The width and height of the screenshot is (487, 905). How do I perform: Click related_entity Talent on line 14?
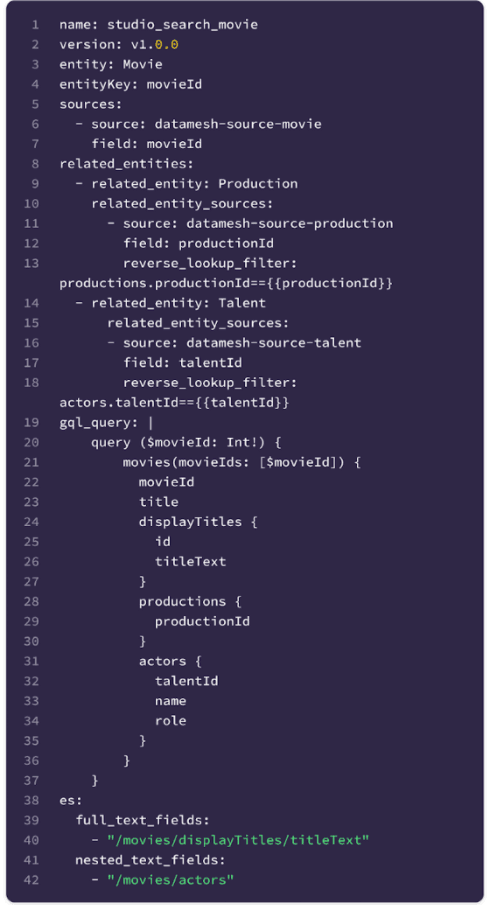click(x=170, y=303)
